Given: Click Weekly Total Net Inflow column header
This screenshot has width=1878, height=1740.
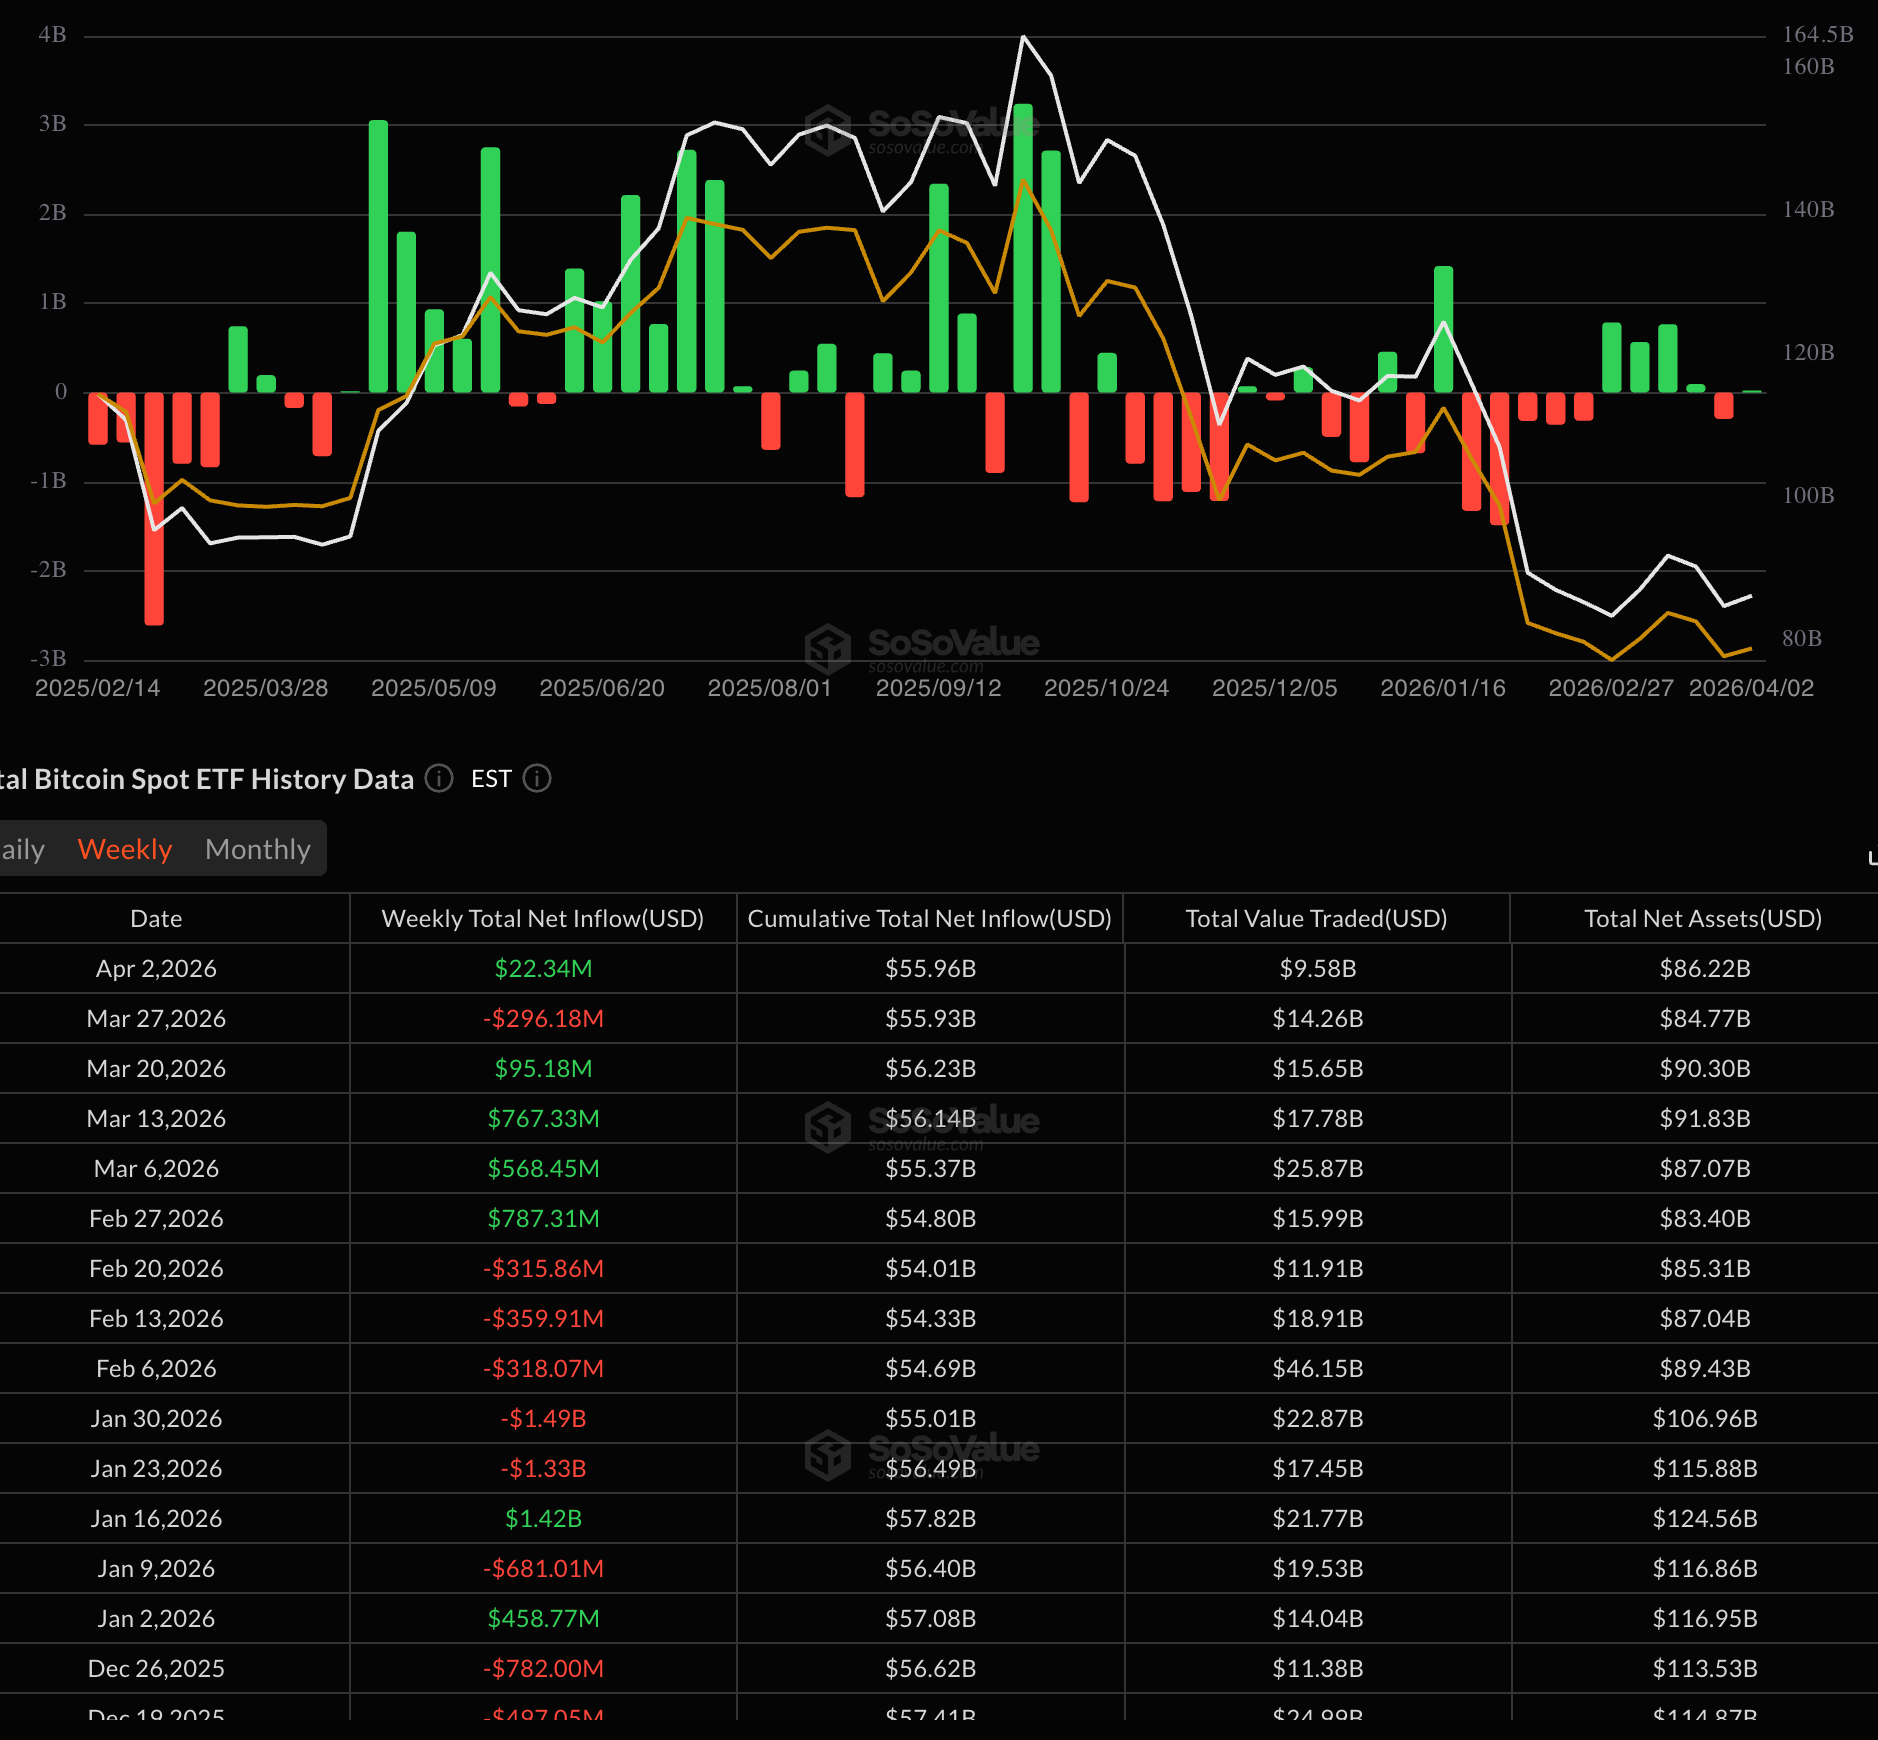Looking at the screenshot, I should 543,919.
